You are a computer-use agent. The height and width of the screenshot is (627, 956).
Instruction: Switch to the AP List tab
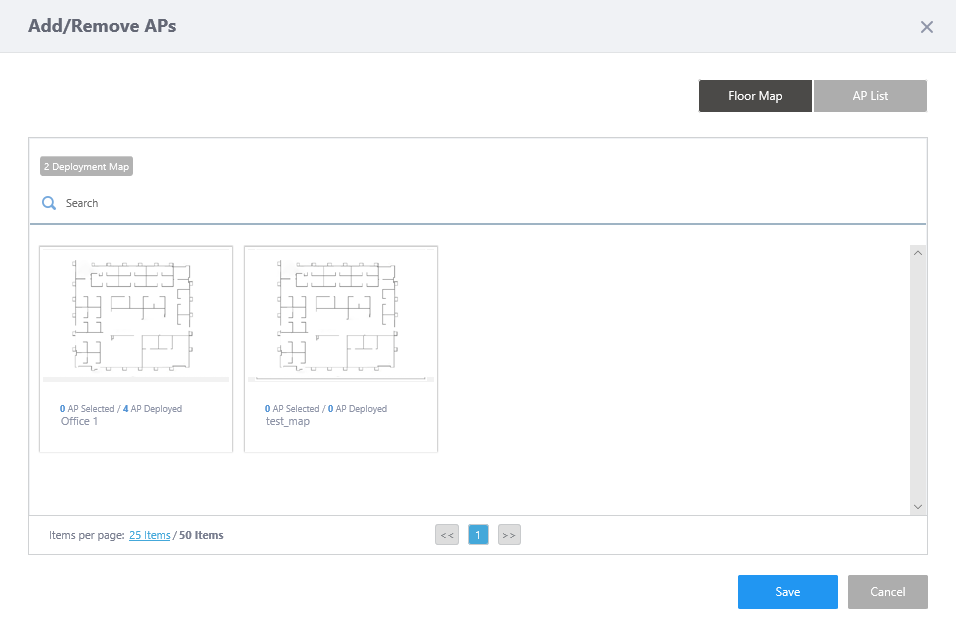[870, 96]
